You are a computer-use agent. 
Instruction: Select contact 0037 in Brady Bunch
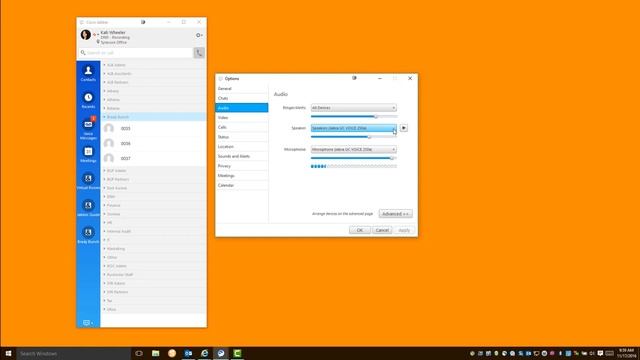coord(153,158)
